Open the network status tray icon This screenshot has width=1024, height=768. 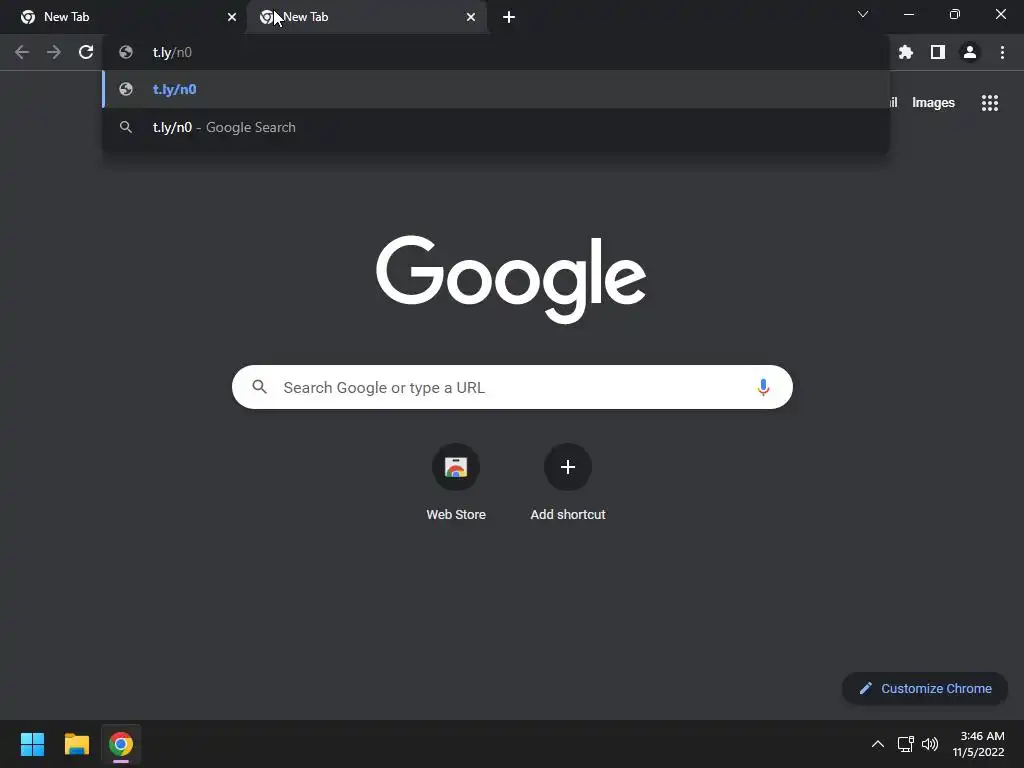click(905, 744)
